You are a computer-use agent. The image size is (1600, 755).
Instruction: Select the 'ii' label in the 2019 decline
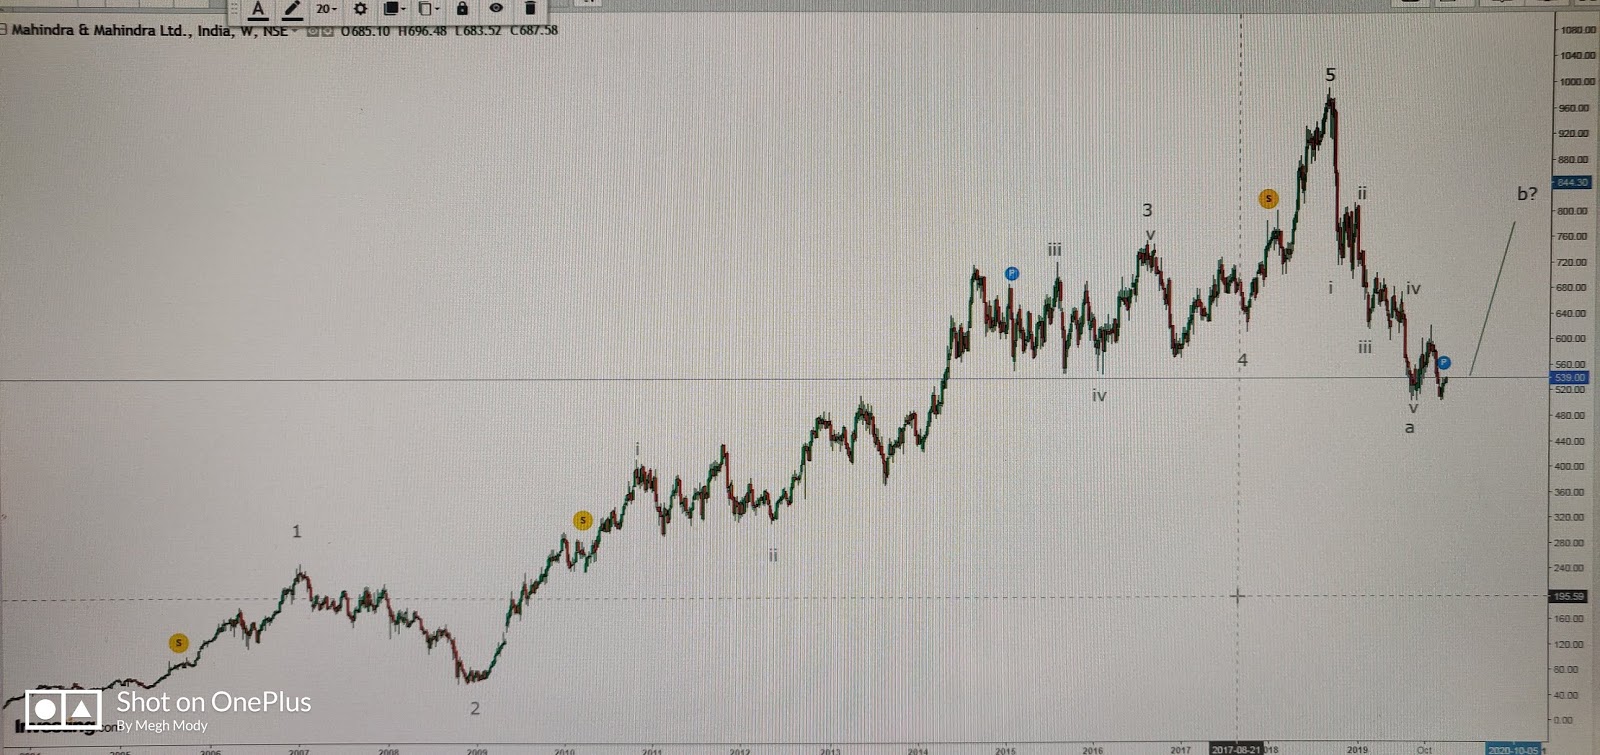coord(1362,192)
